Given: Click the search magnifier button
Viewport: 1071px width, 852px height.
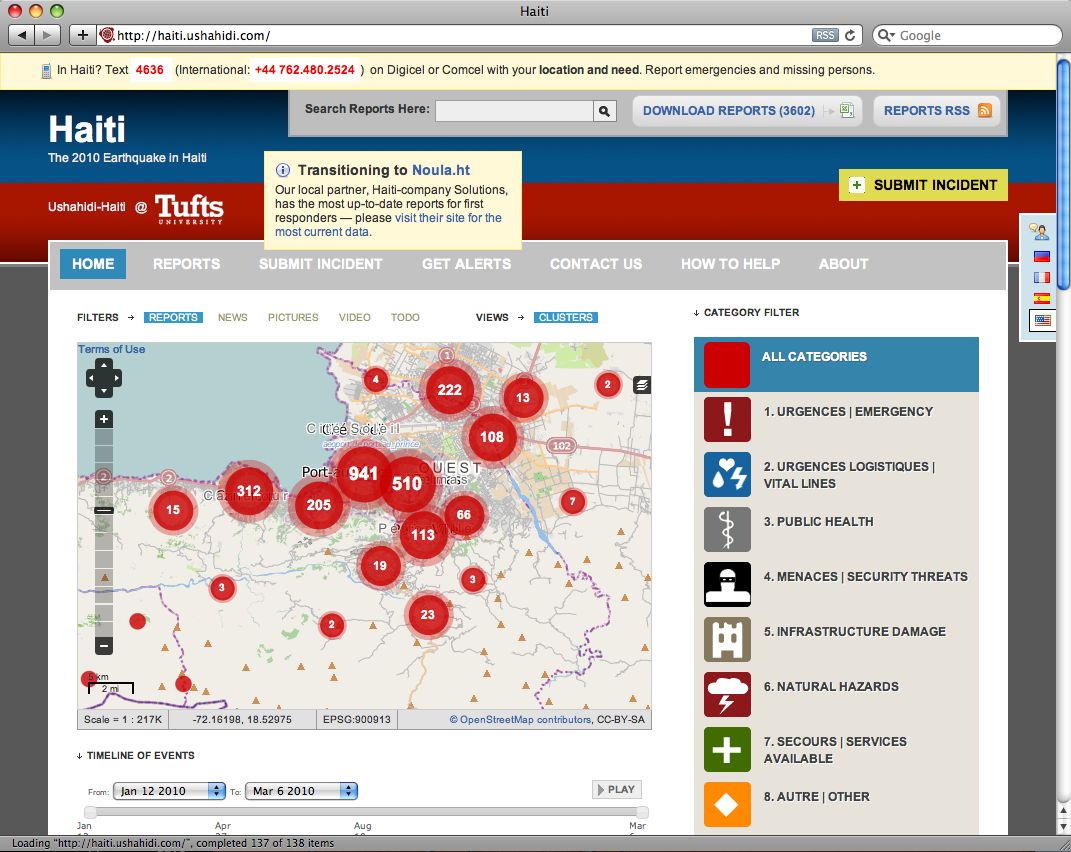Looking at the screenshot, I should (x=604, y=111).
